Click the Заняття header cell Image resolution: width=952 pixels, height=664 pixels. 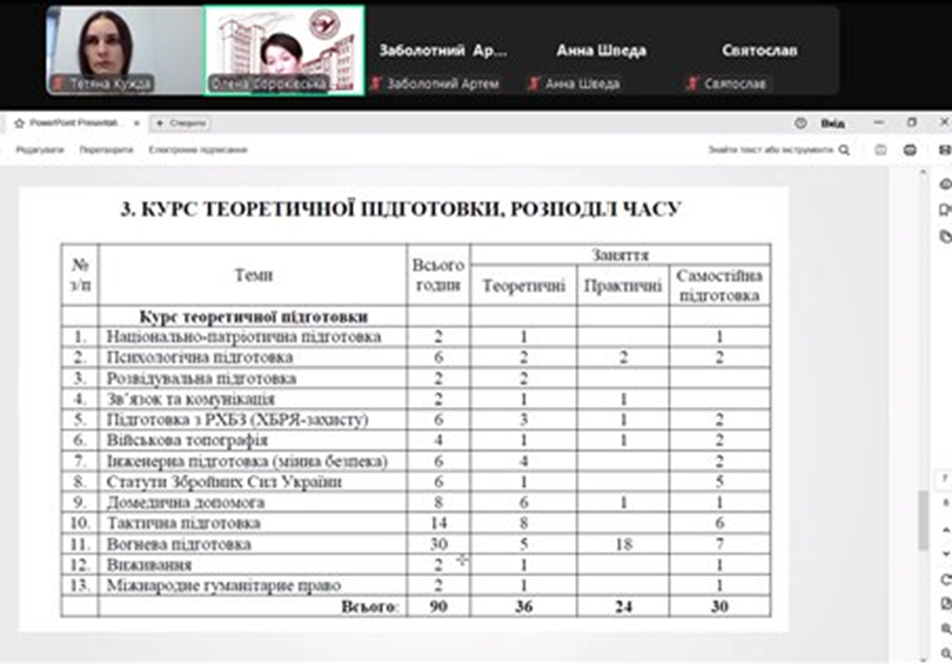[620, 255]
